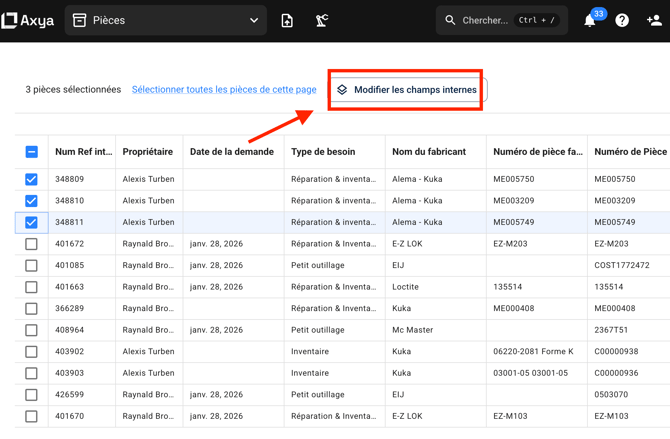Open the help question mark icon
Image resolution: width=670 pixels, height=439 pixels.
click(x=622, y=20)
